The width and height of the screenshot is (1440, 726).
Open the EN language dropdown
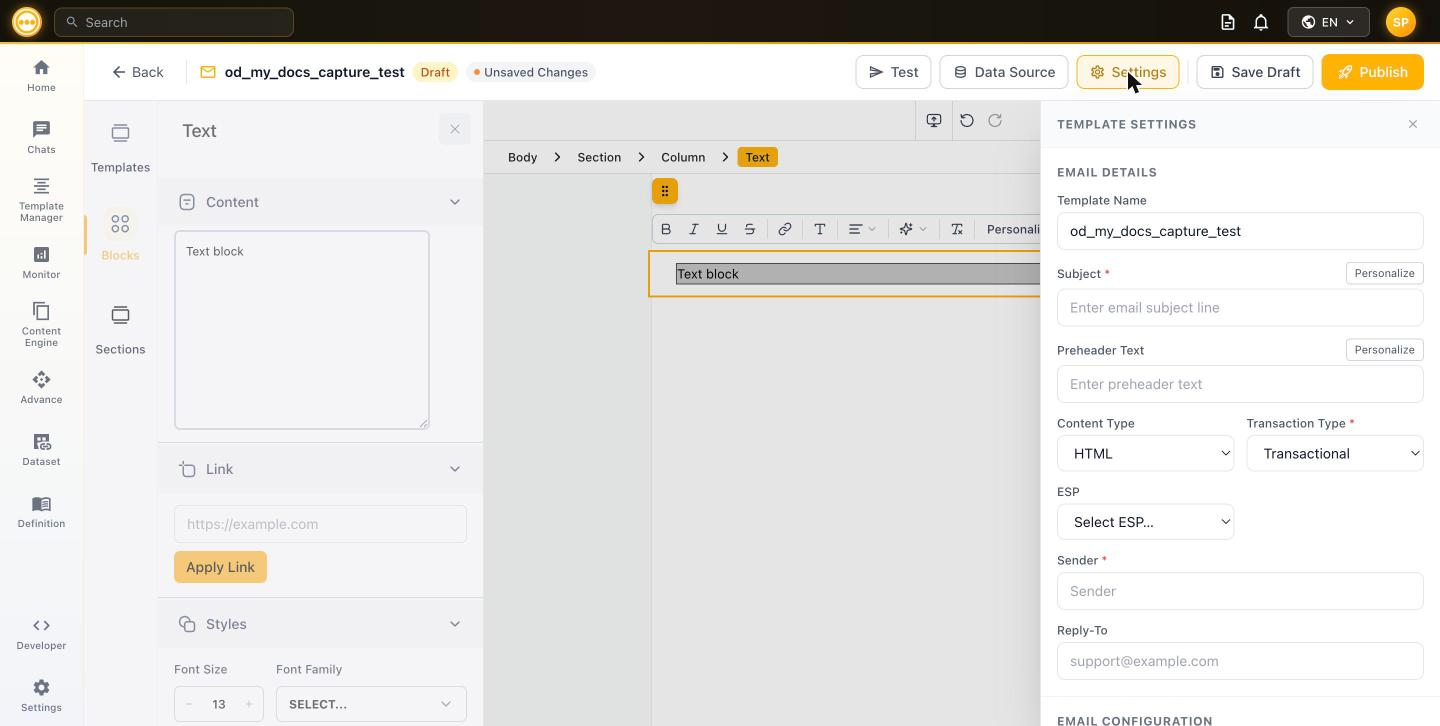[1328, 22]
